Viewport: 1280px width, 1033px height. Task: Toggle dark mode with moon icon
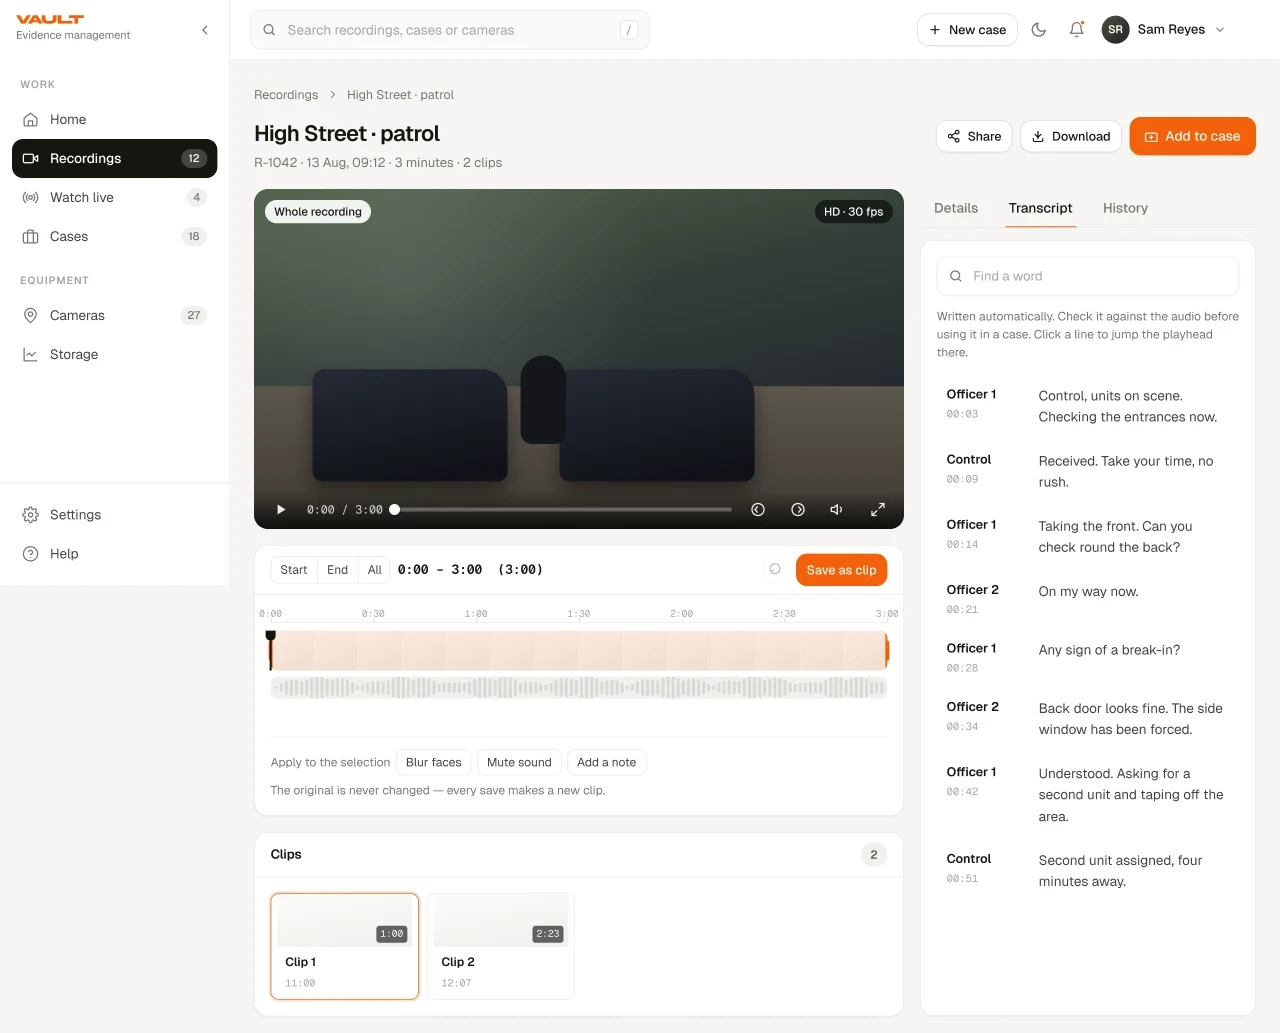(1039, 30)
